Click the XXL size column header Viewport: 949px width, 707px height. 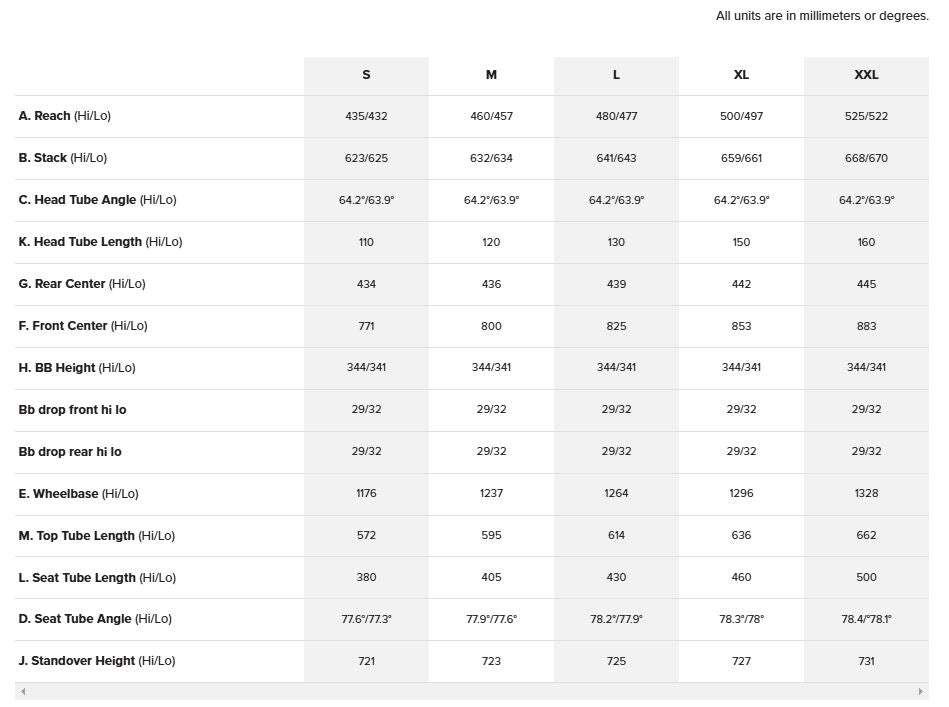coord(866,75)
